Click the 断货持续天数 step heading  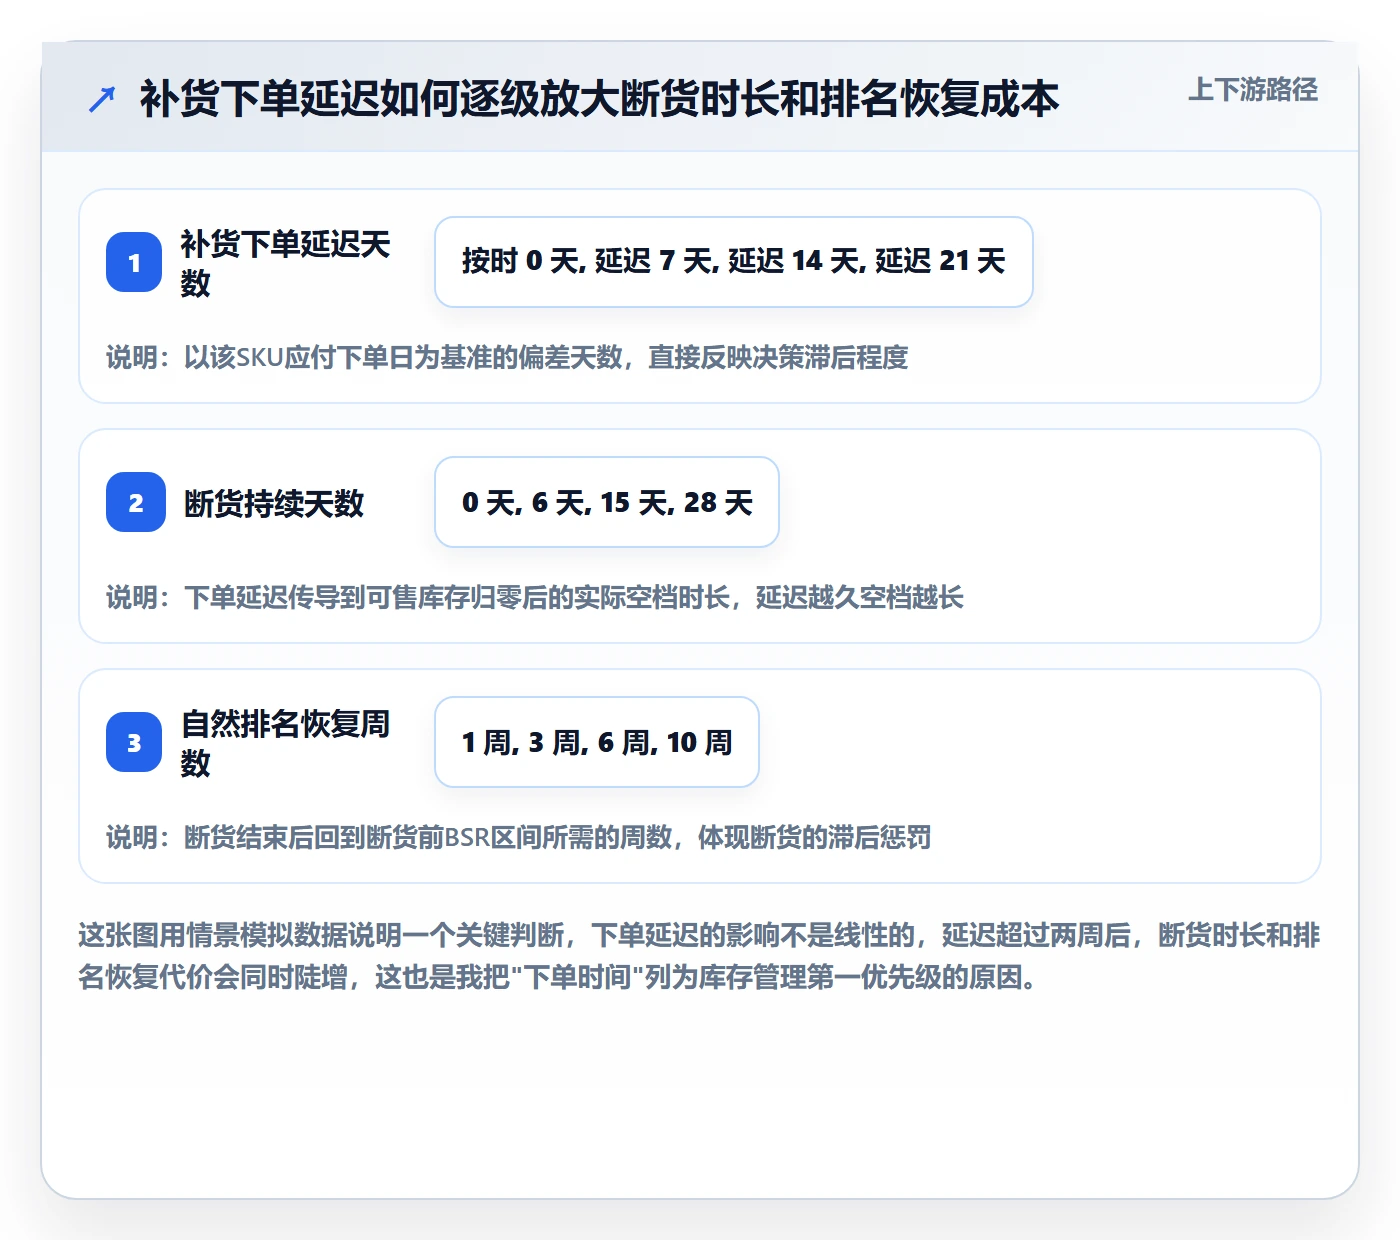click(274, 503)
